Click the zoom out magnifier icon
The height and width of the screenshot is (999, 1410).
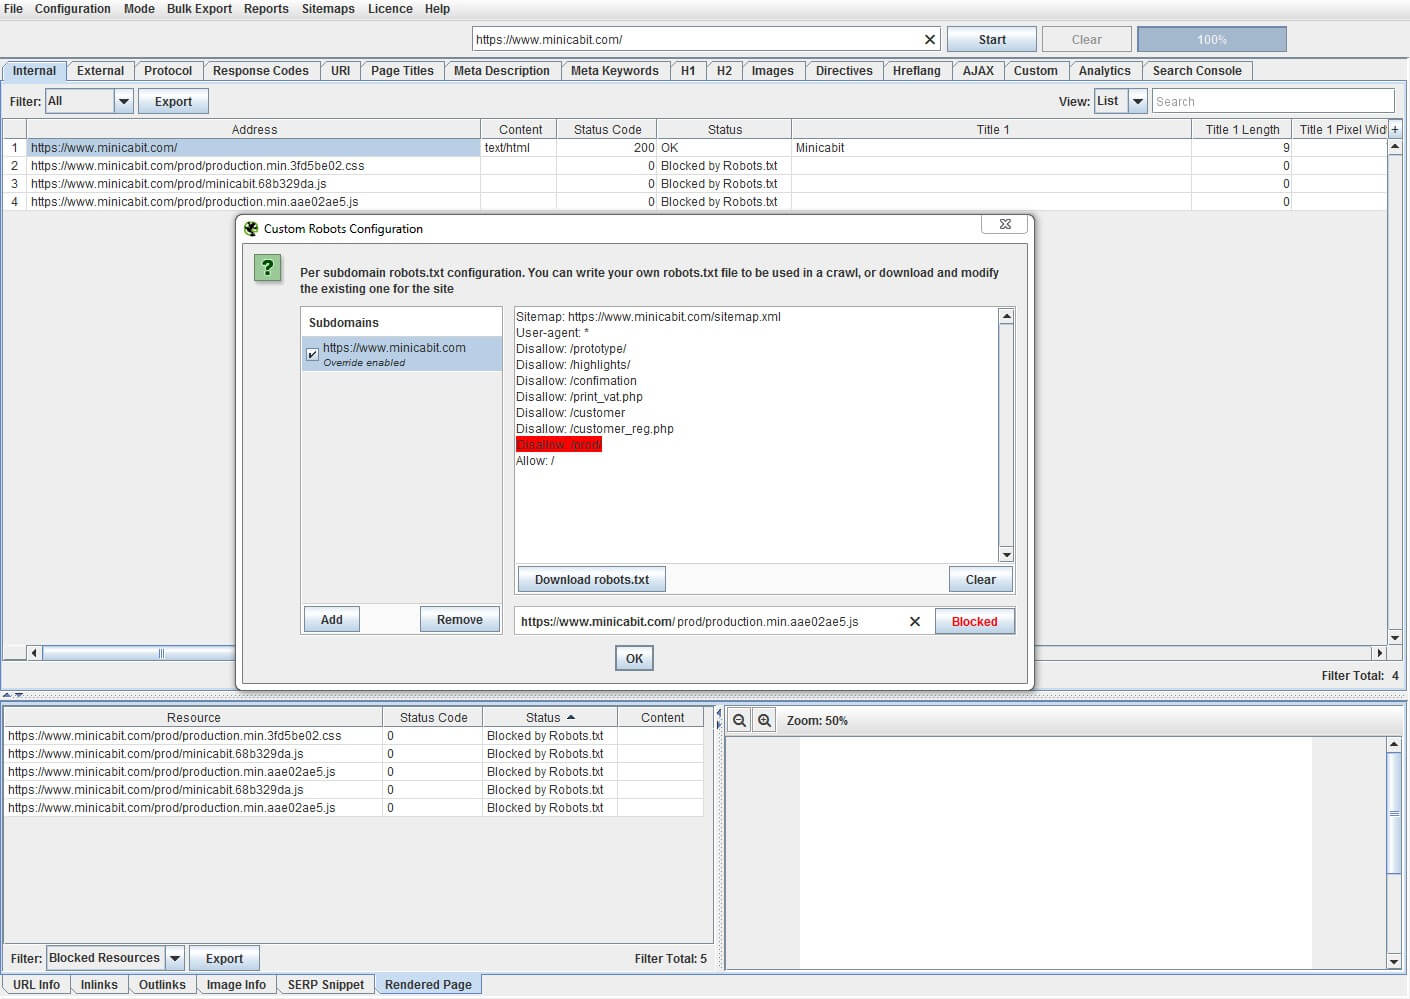pos(739,720)
